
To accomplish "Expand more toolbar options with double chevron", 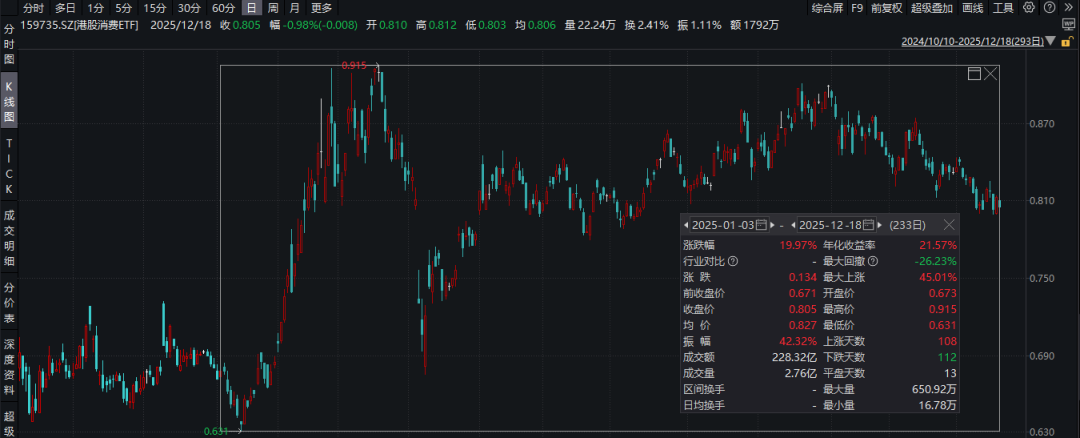I will 1067,7.
